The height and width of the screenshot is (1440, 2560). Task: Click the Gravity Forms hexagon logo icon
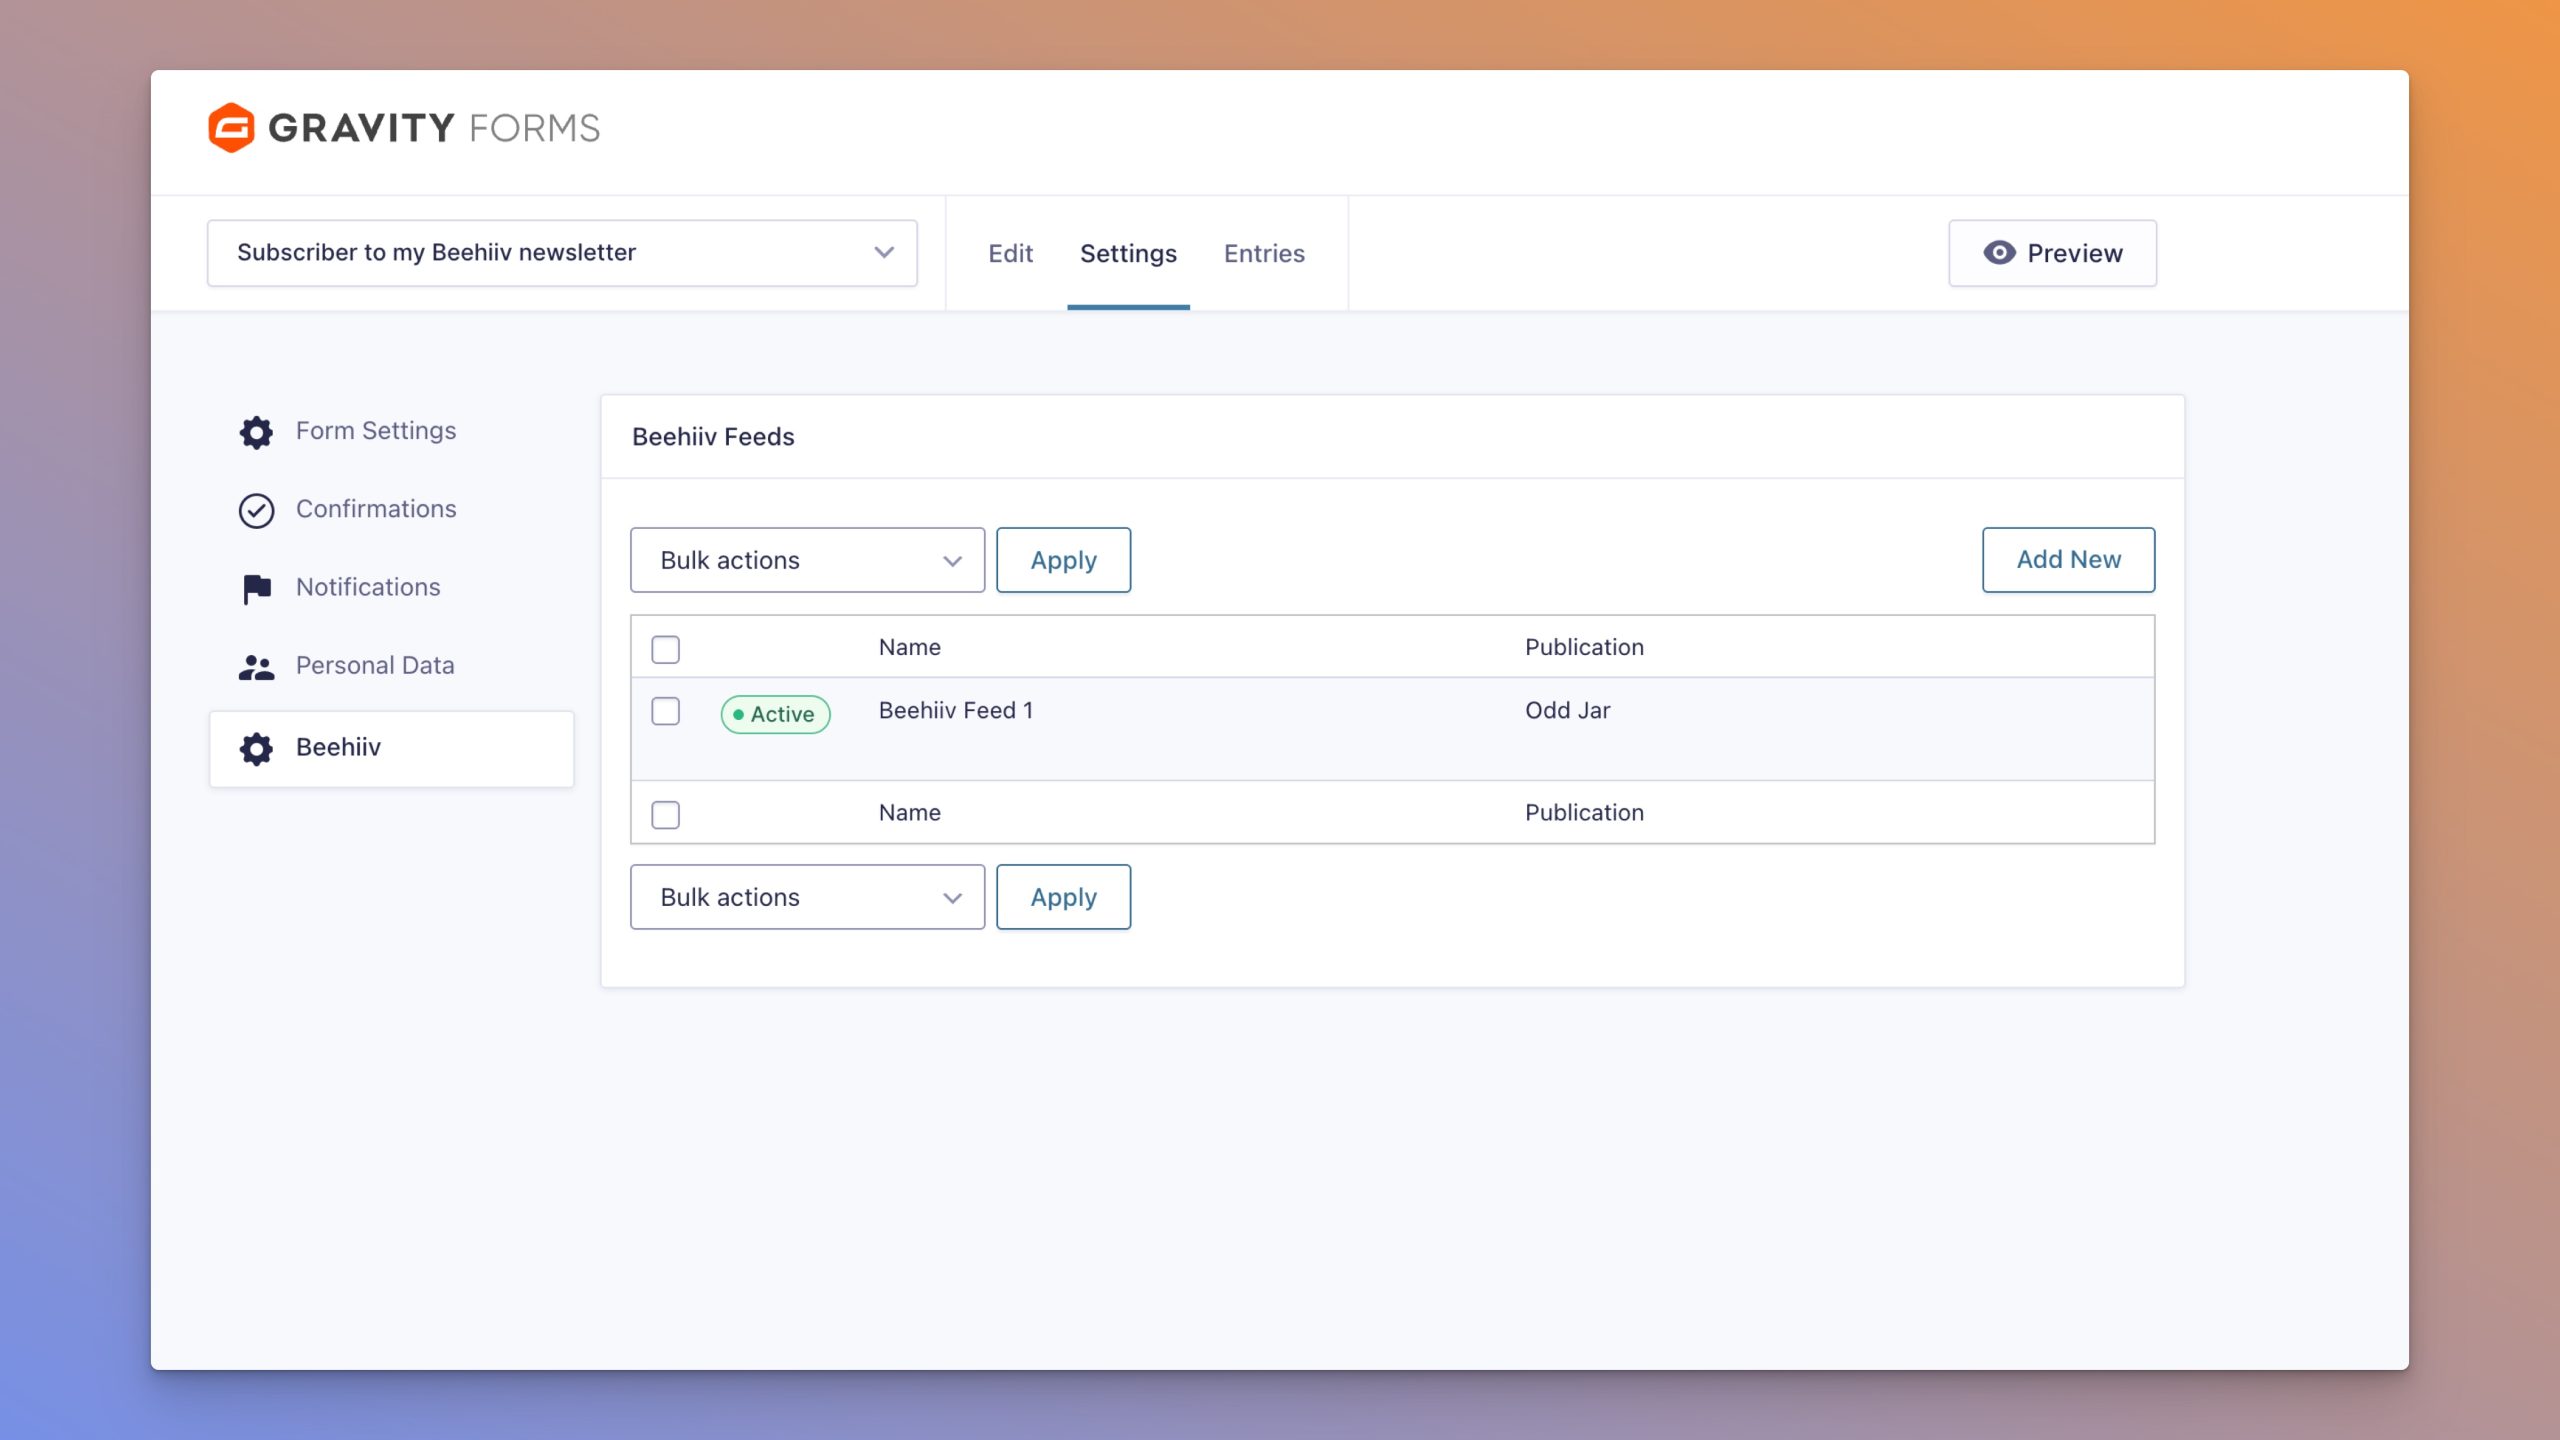click(x=231, y=128)
